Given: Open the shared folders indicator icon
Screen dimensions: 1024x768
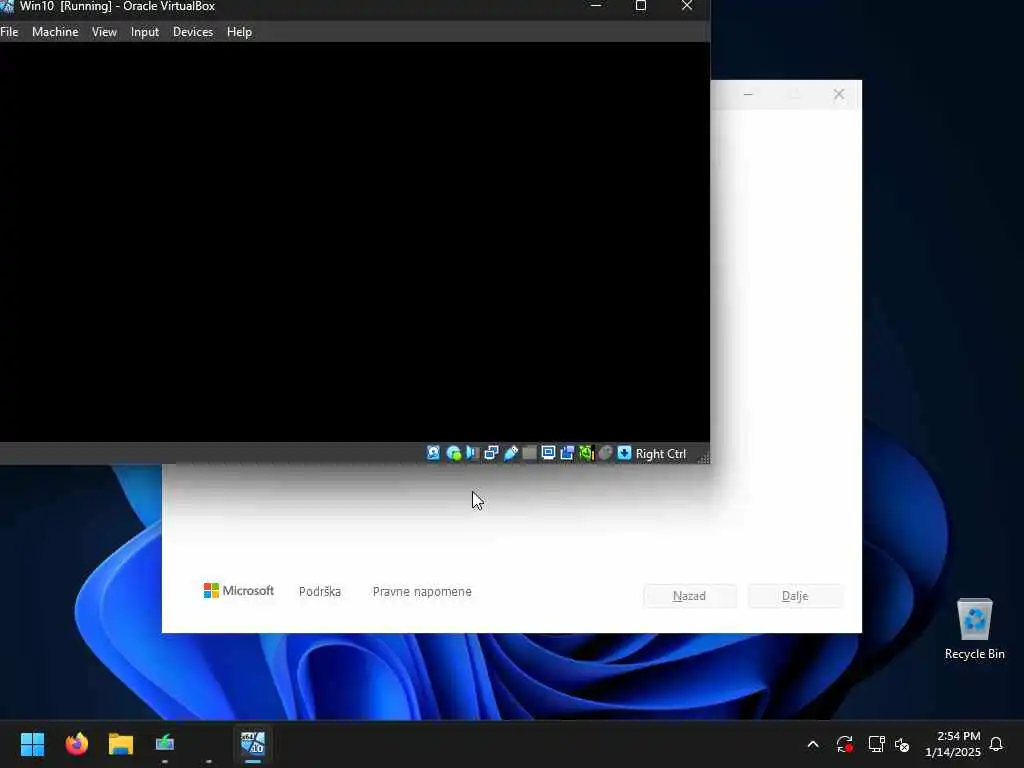Looking at the screenshot, I should click(530, 453).
